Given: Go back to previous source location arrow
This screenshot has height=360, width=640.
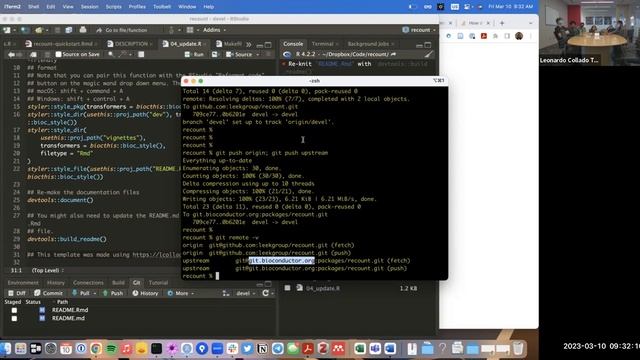Looking at the screenshot, I should 11,54.
